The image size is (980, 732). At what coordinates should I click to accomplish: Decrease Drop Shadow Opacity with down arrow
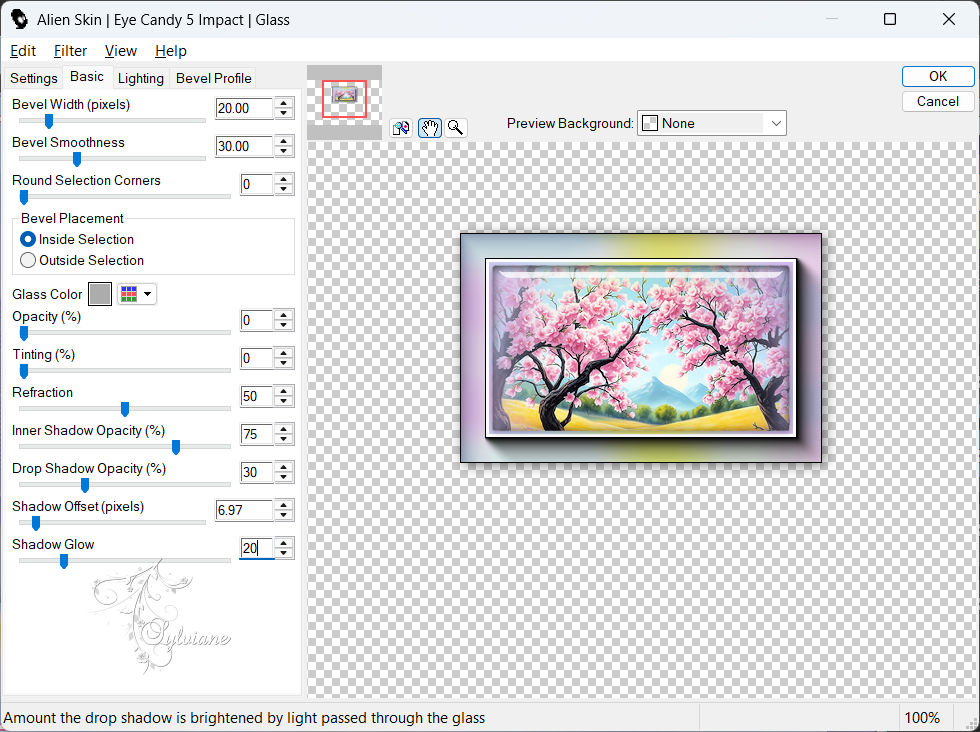tap(284, 477)
